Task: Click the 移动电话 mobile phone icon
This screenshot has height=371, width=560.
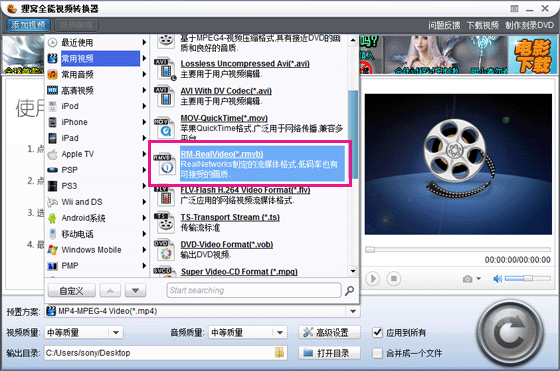Action: (52, 234)
